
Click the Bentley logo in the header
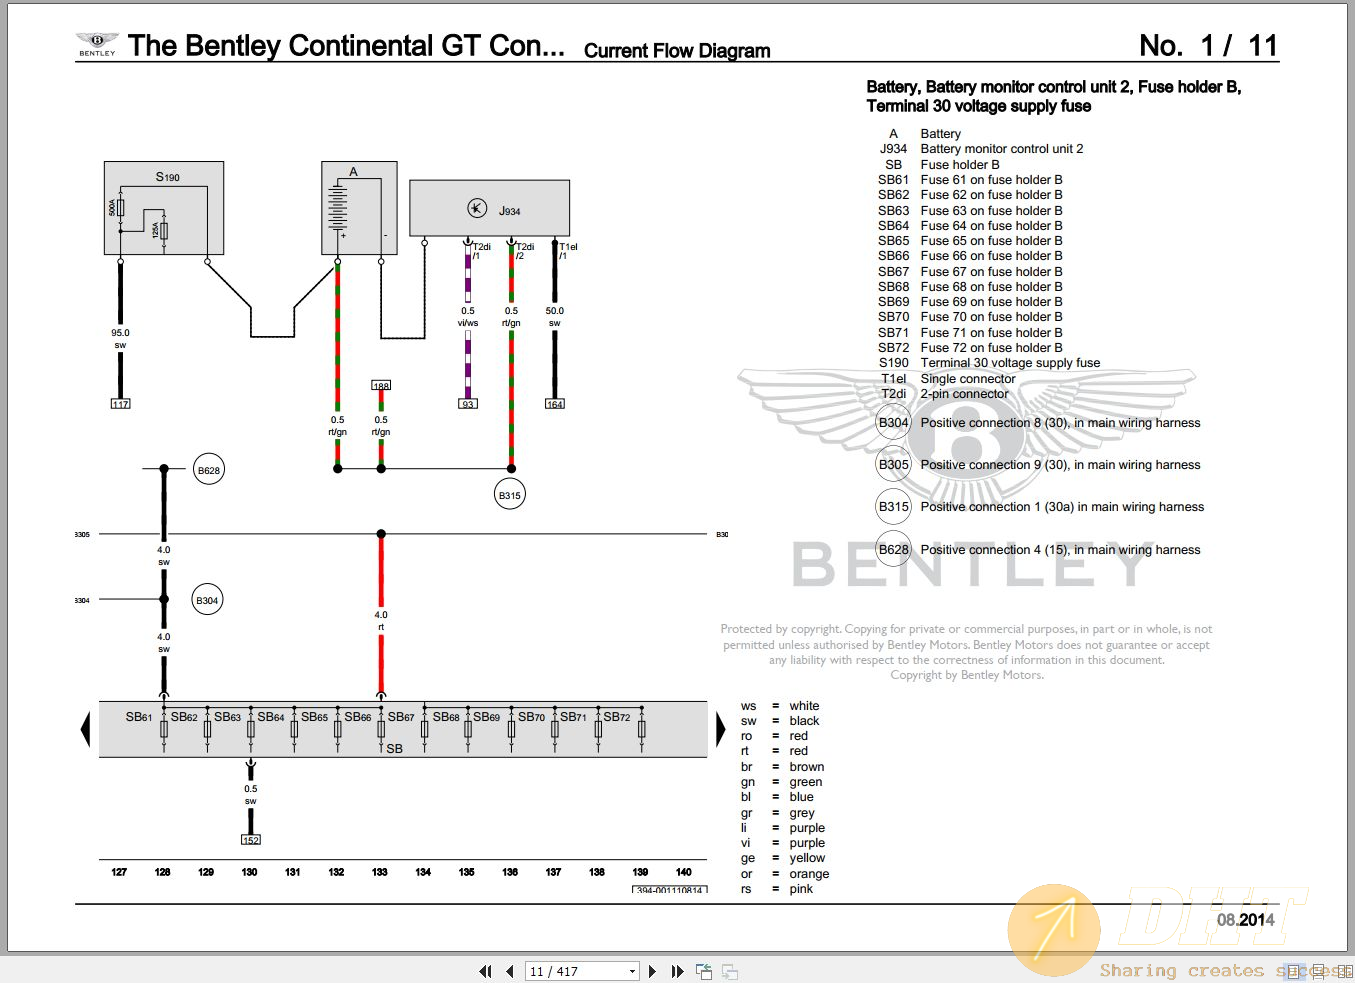tap(97, 44)
